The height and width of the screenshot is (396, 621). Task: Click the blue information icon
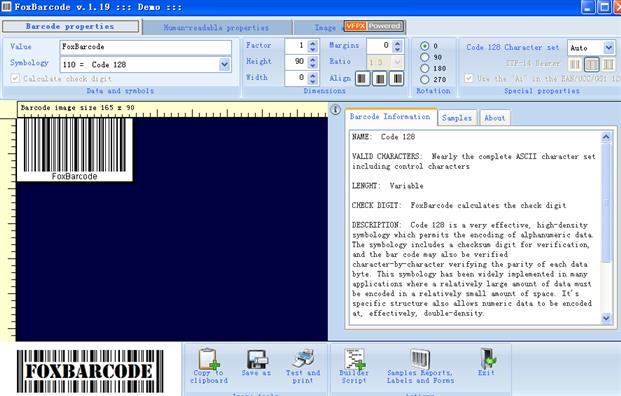click(x=335, y=109)
